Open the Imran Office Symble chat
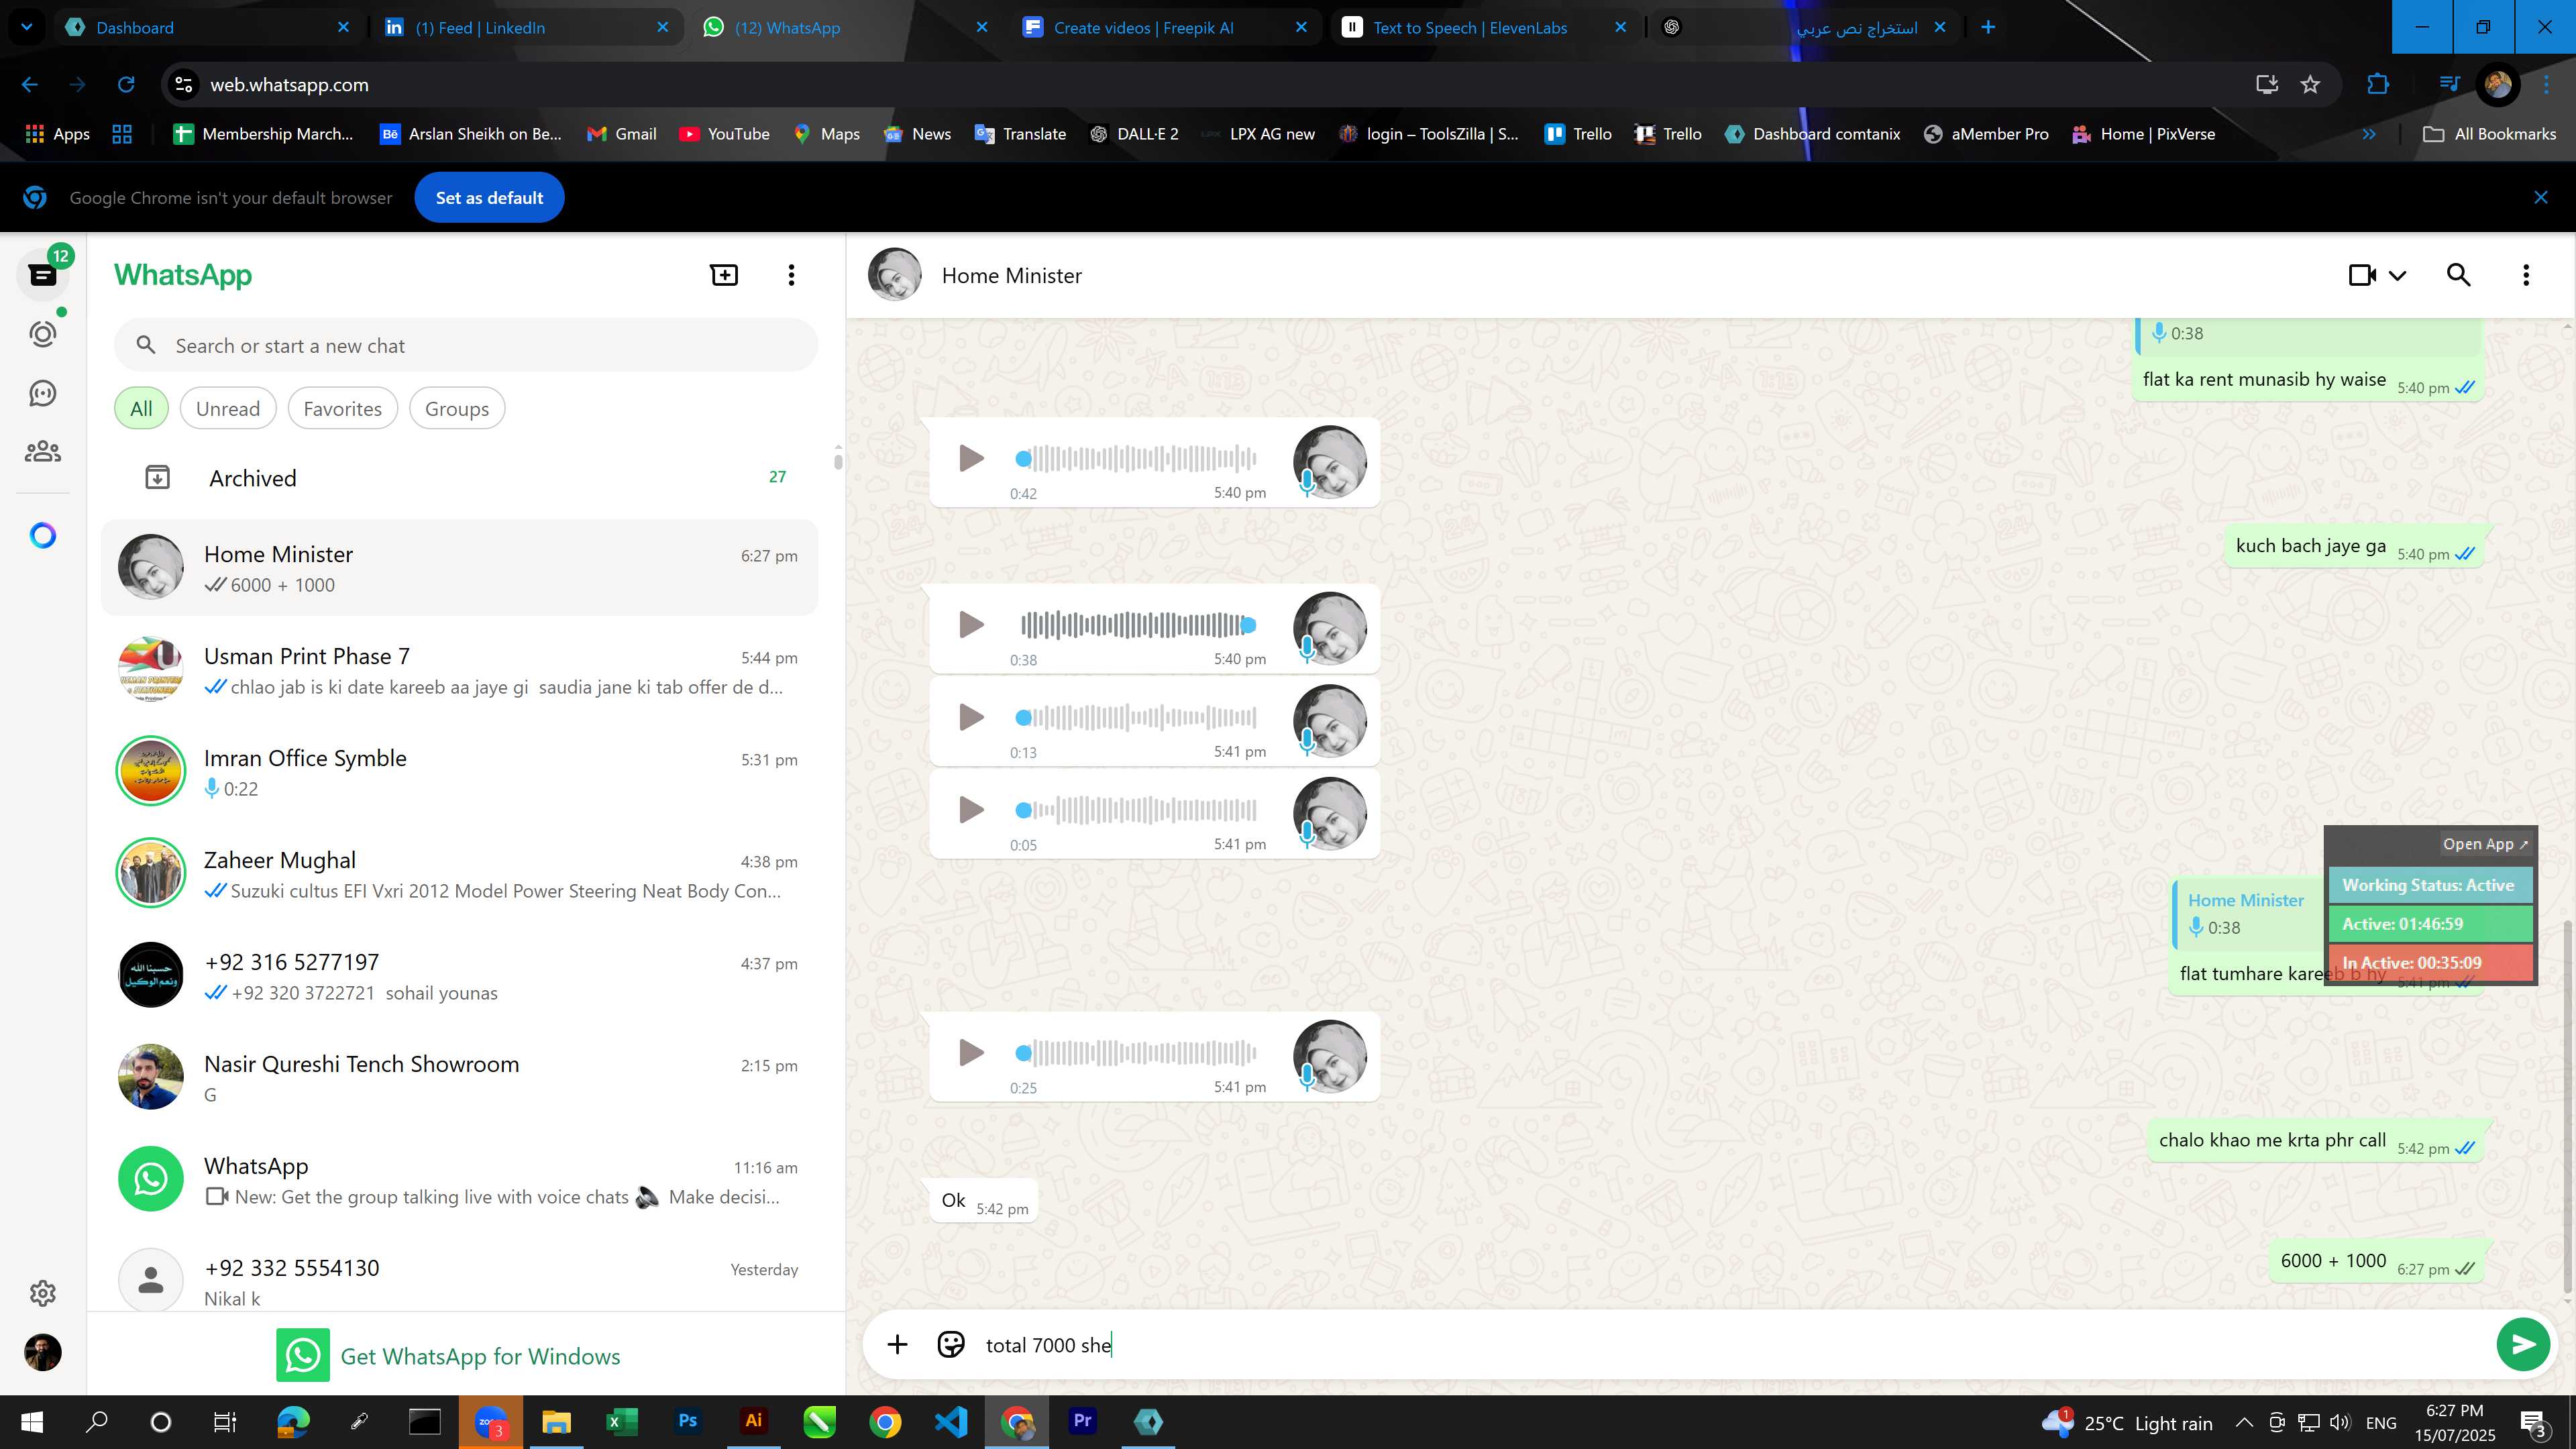The image size is (2576, 1449). point(460,772)
